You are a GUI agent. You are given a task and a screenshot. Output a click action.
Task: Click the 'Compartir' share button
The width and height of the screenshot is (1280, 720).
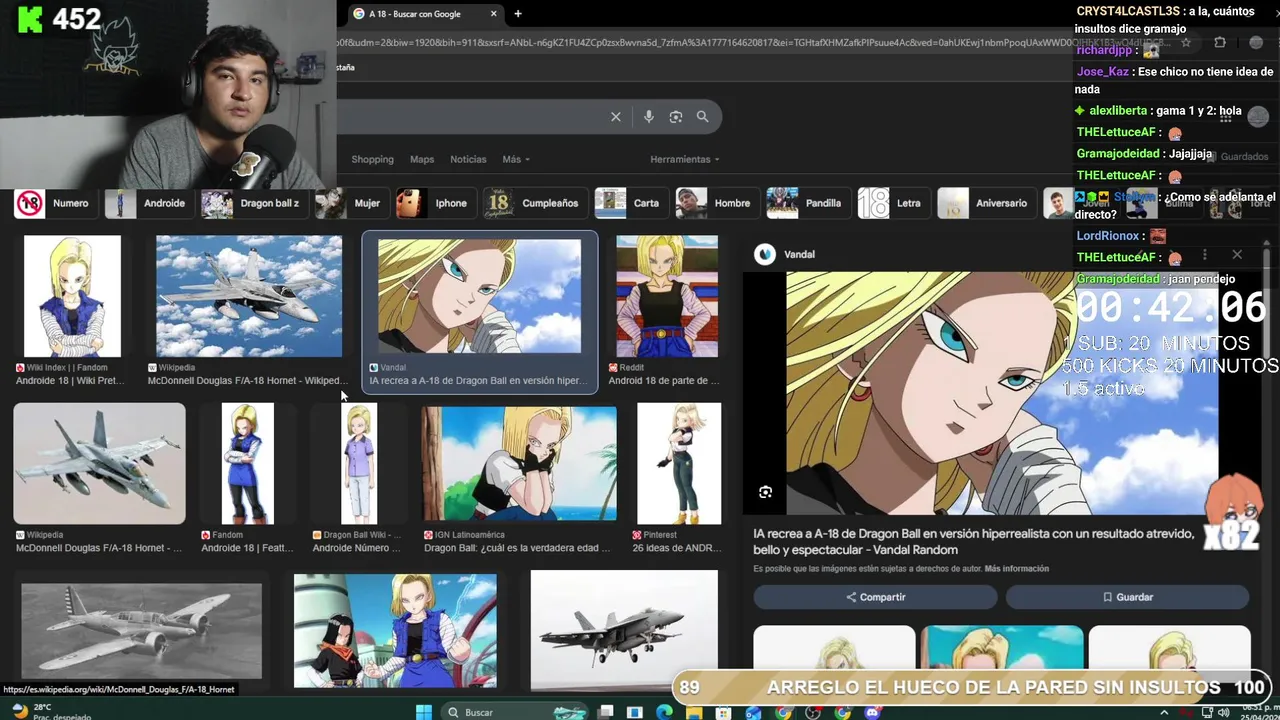pyautogui.click(x=875, y=597)
